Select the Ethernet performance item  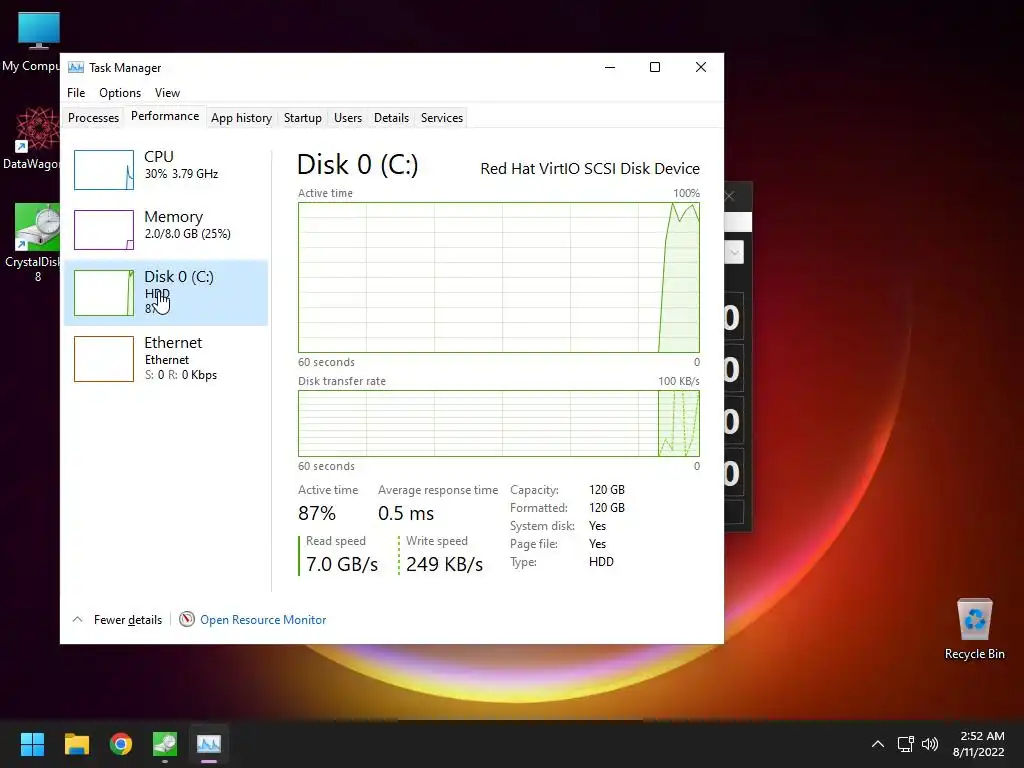[166, 359]
